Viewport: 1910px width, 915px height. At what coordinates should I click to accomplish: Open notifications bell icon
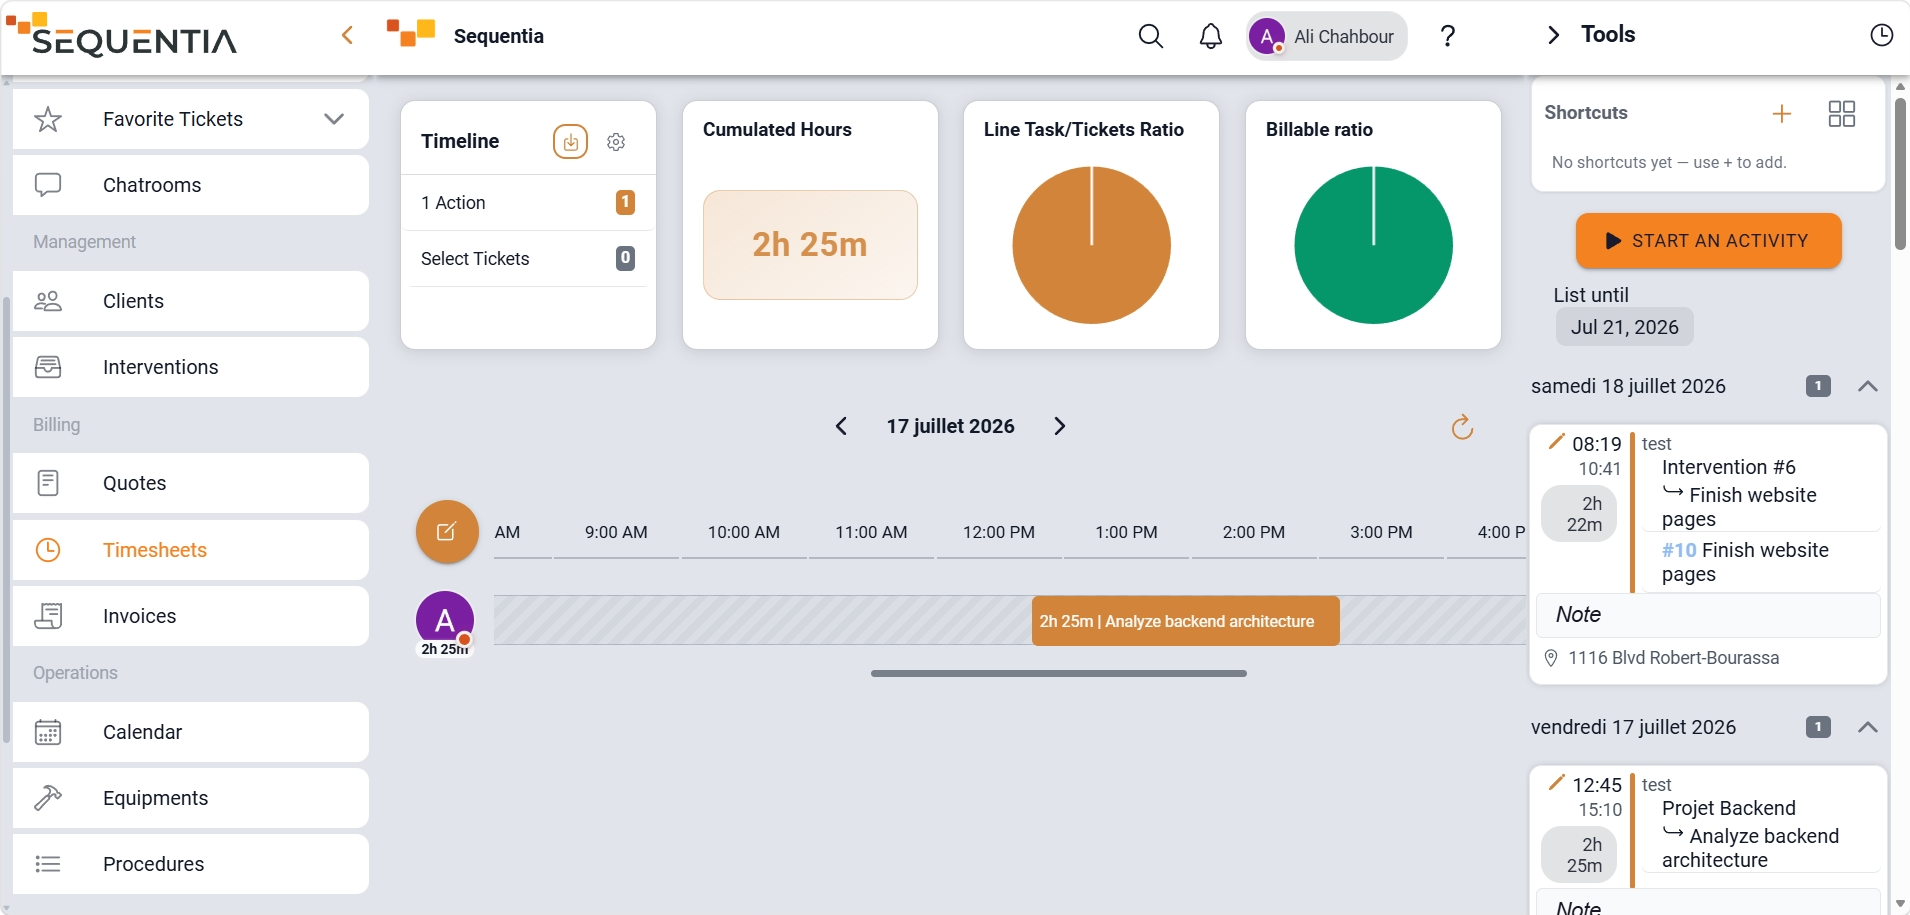click(x=1211, y=36)
